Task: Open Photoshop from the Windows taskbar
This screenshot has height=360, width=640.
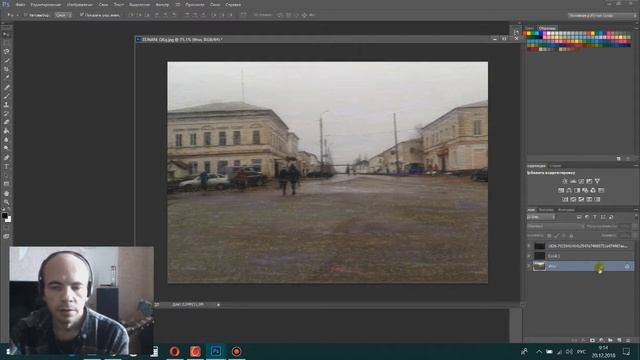Action: (216, 351)
